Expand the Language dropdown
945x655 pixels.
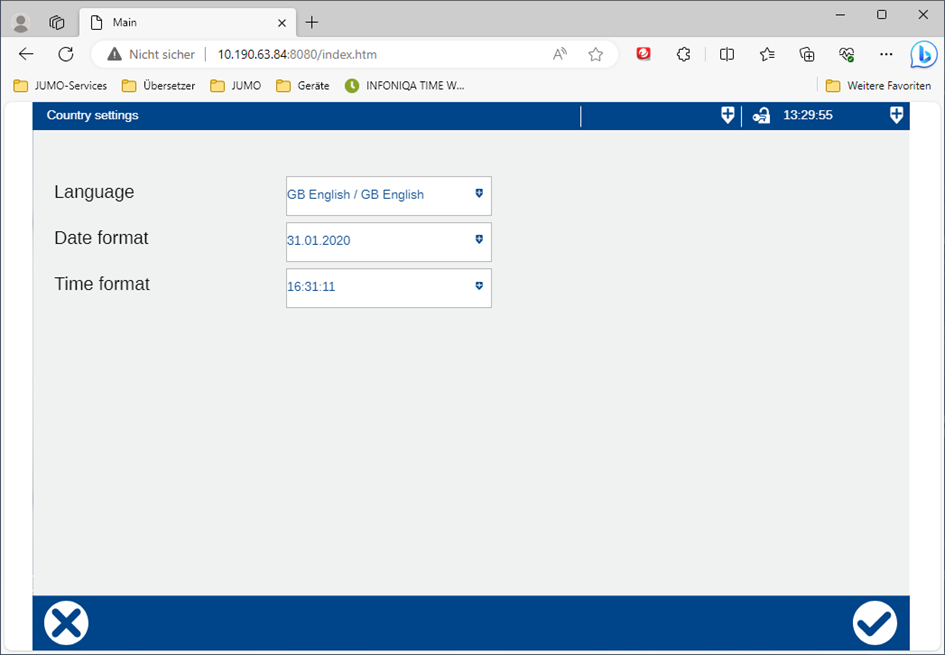(x=388, y=195)
